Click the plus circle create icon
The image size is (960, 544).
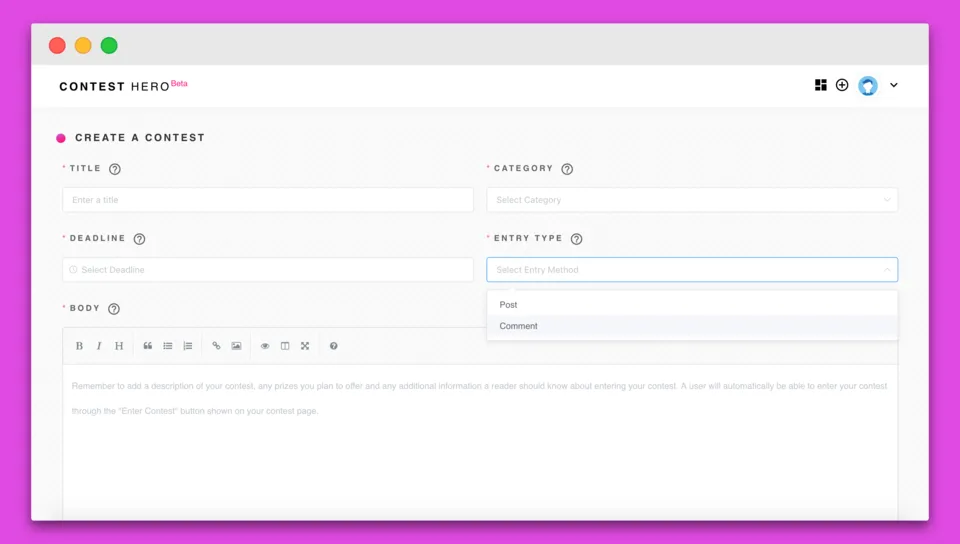(x=842, y=85)
